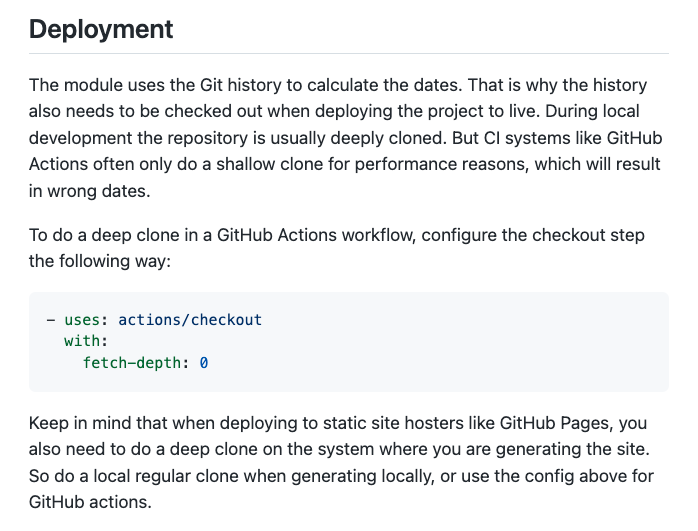
Task: Click the Deployment section heading
Action: click(x=101, y=29)
